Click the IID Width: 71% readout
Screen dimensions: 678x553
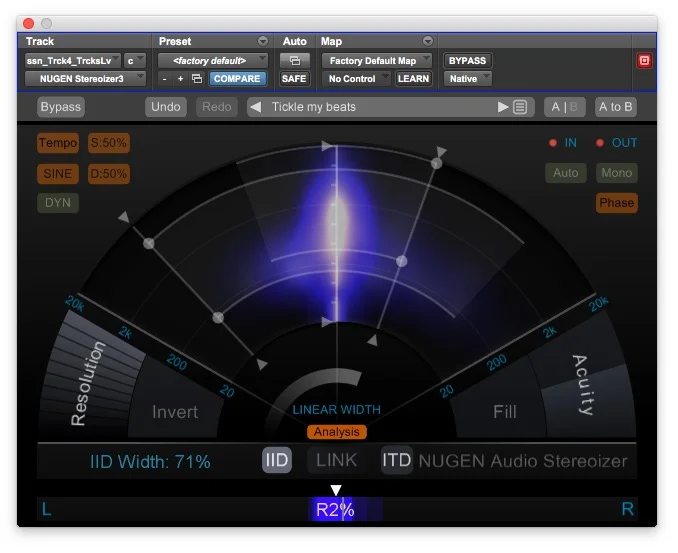tap(150, 462)
